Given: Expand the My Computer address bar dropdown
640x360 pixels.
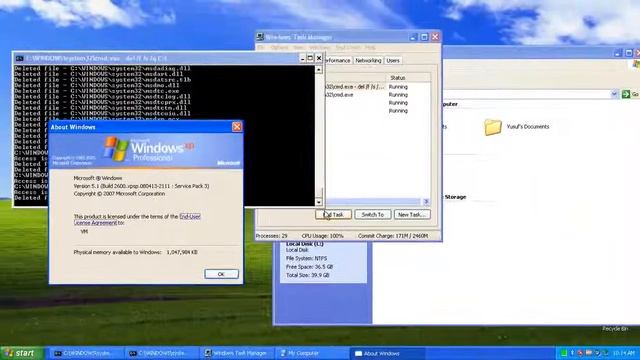Looking at the screenshot, I should (615, 94).
